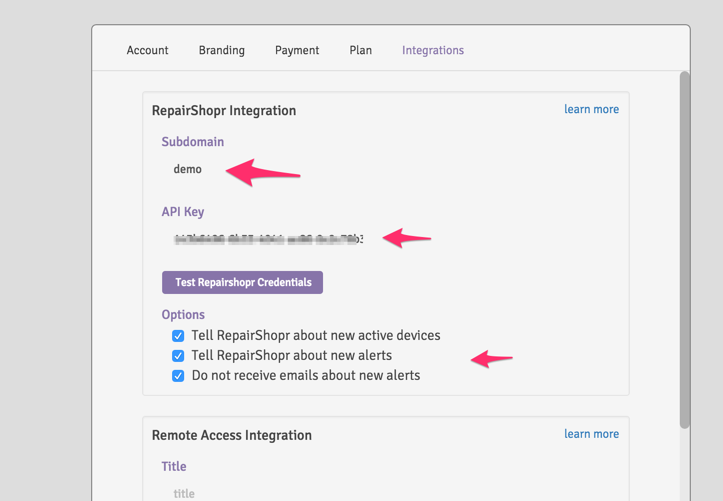Click Test Repairshopr Credentials button
The height and width of the screenshot is (501, 723).
click(242, 282)
